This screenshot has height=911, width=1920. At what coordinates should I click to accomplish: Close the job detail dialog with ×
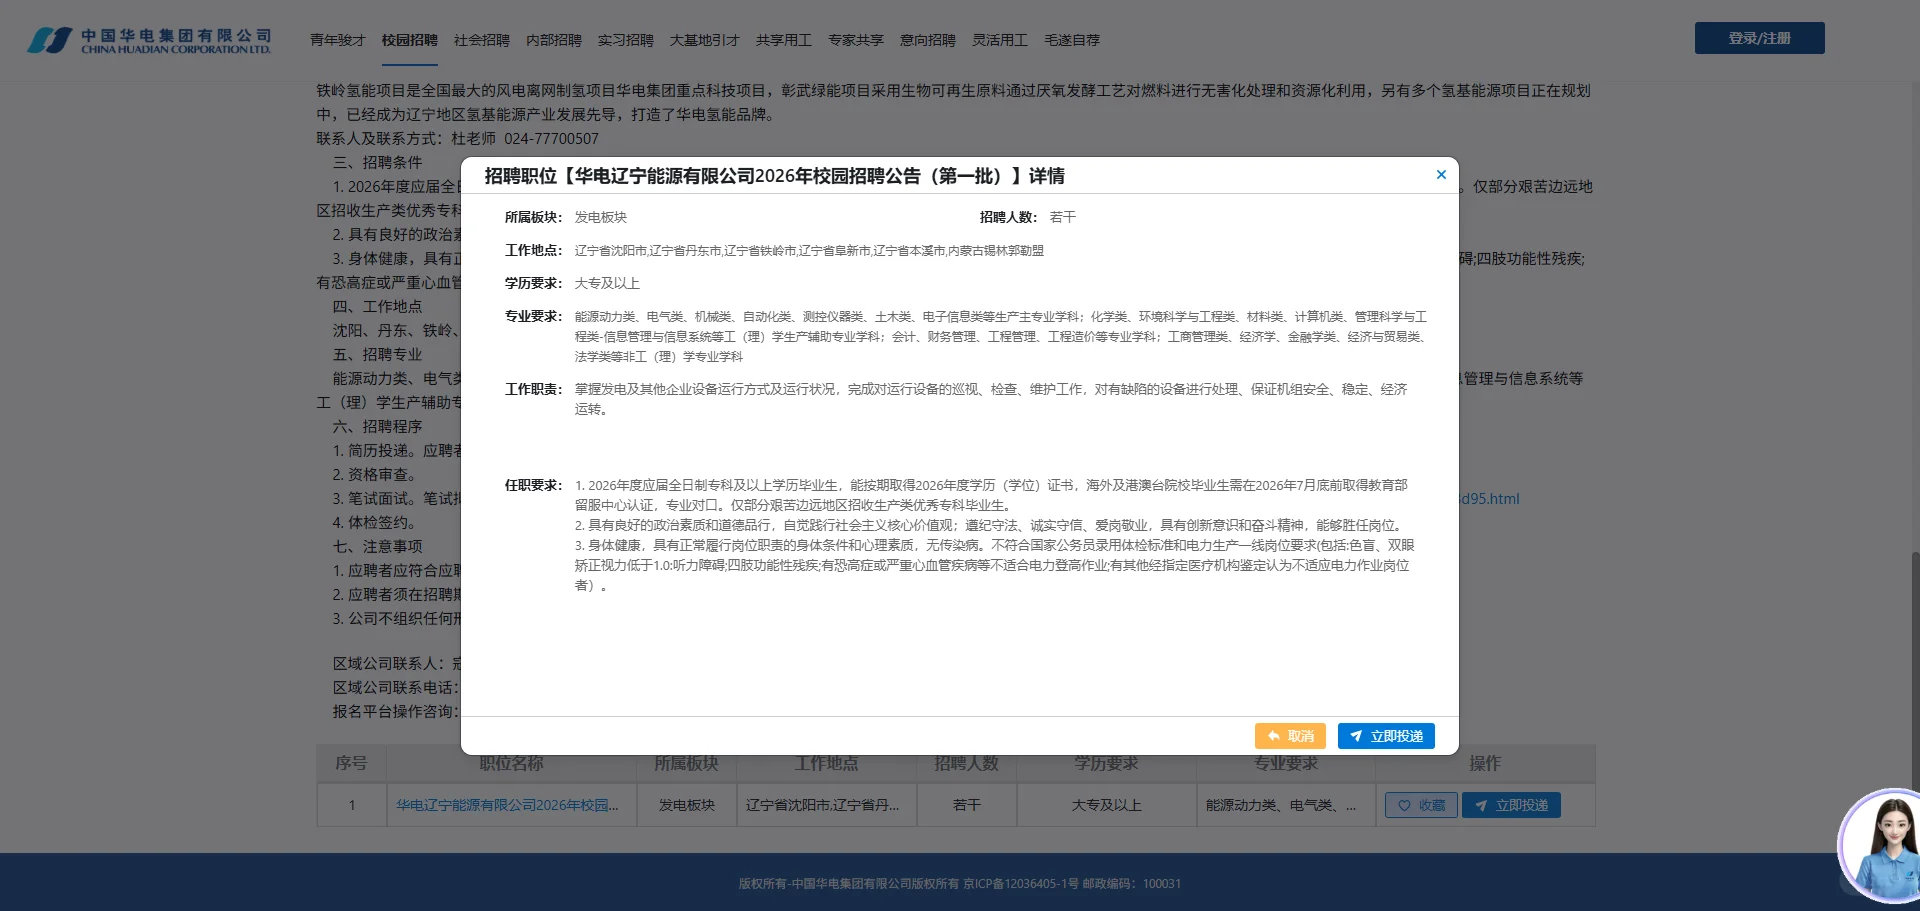pos(1441,174)
